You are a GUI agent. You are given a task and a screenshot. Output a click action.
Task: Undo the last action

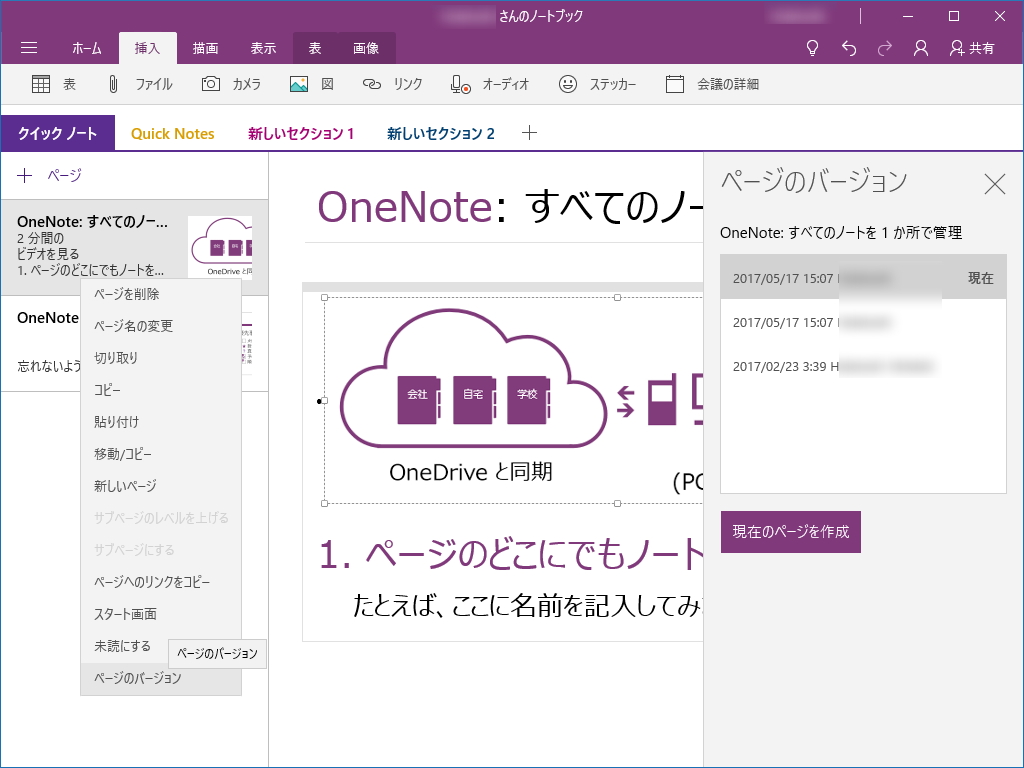[x=849, y=48]
